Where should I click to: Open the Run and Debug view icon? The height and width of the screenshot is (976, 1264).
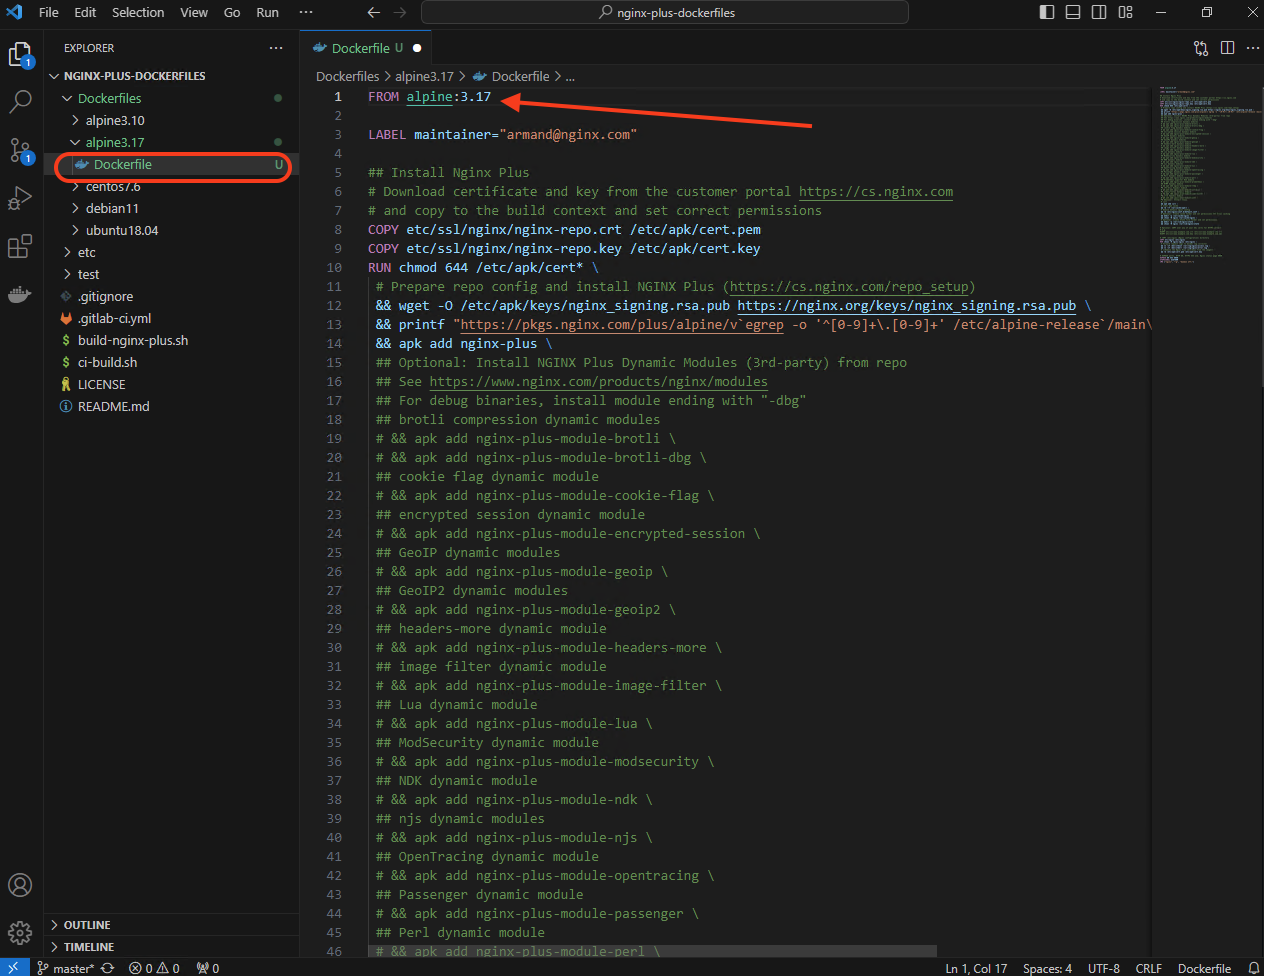coord(20,198)
